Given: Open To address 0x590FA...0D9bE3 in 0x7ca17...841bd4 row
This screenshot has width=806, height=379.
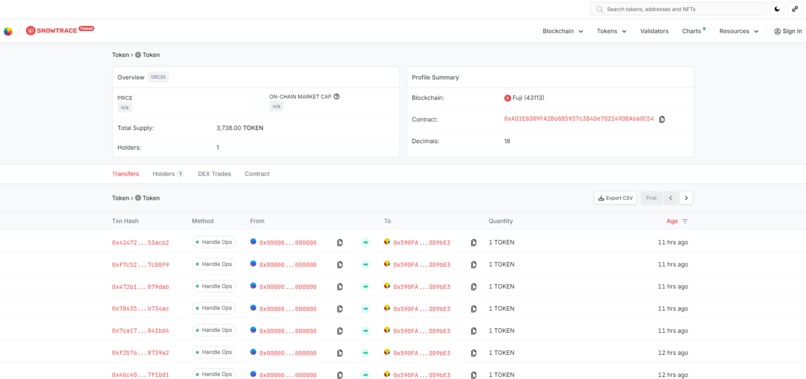Looking at the screenshot, I should pyautogui.click(x=422, y=331).
